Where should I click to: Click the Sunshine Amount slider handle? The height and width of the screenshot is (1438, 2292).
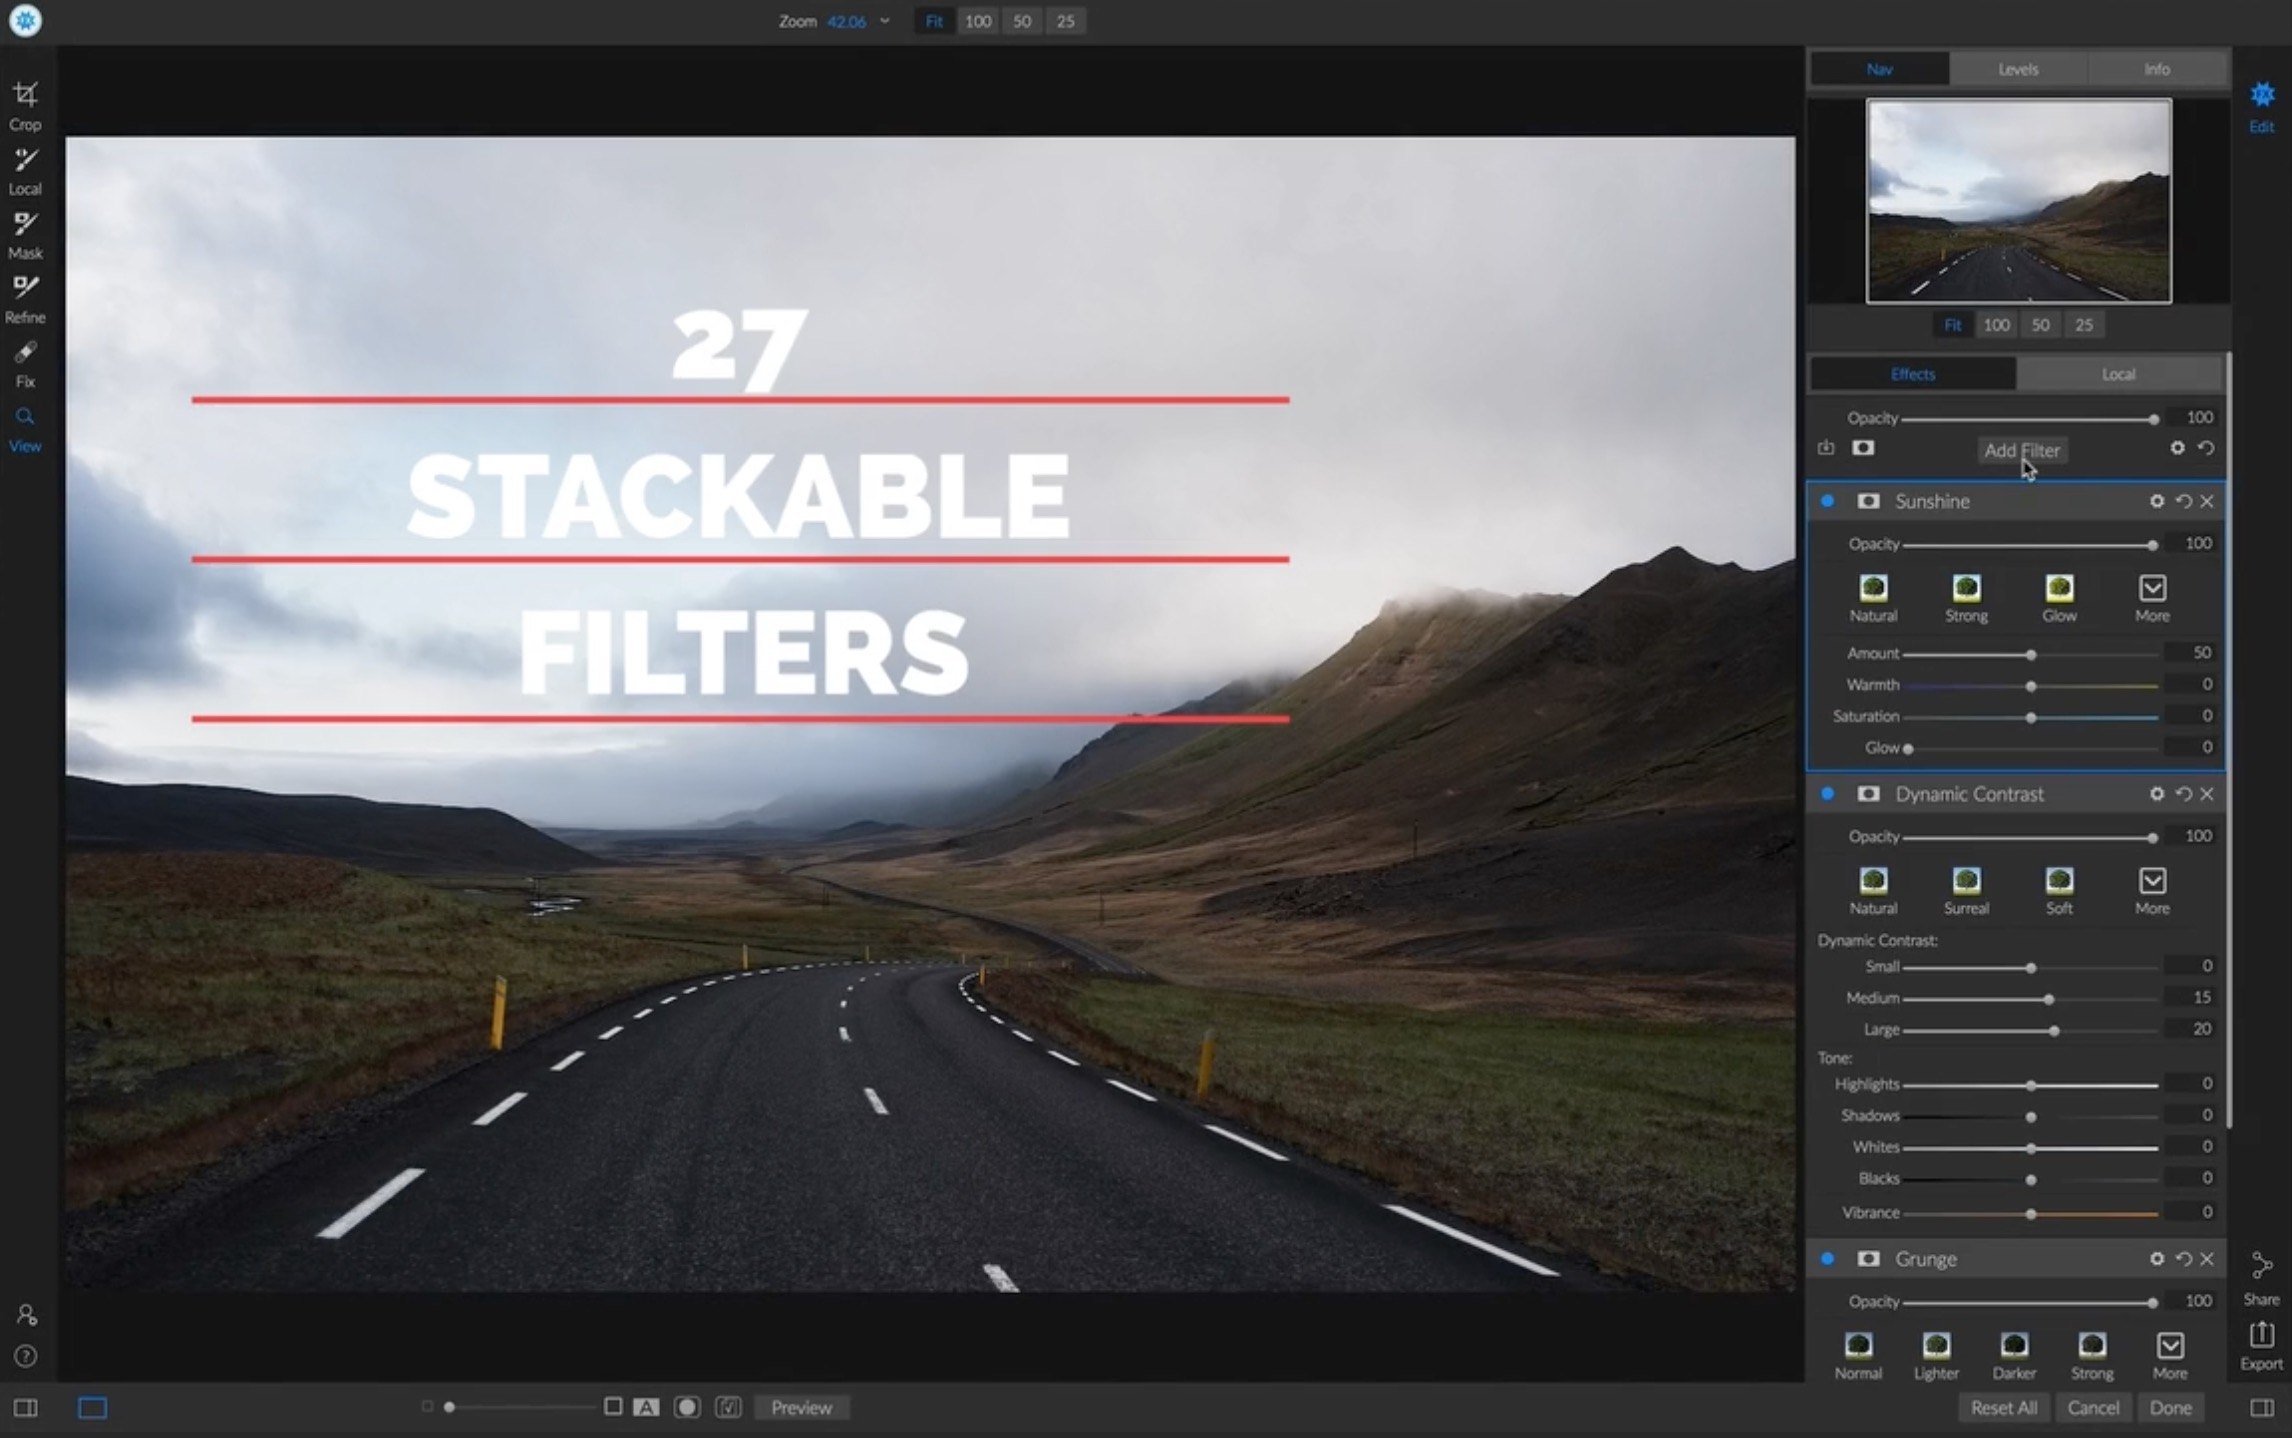(2030, 654)
